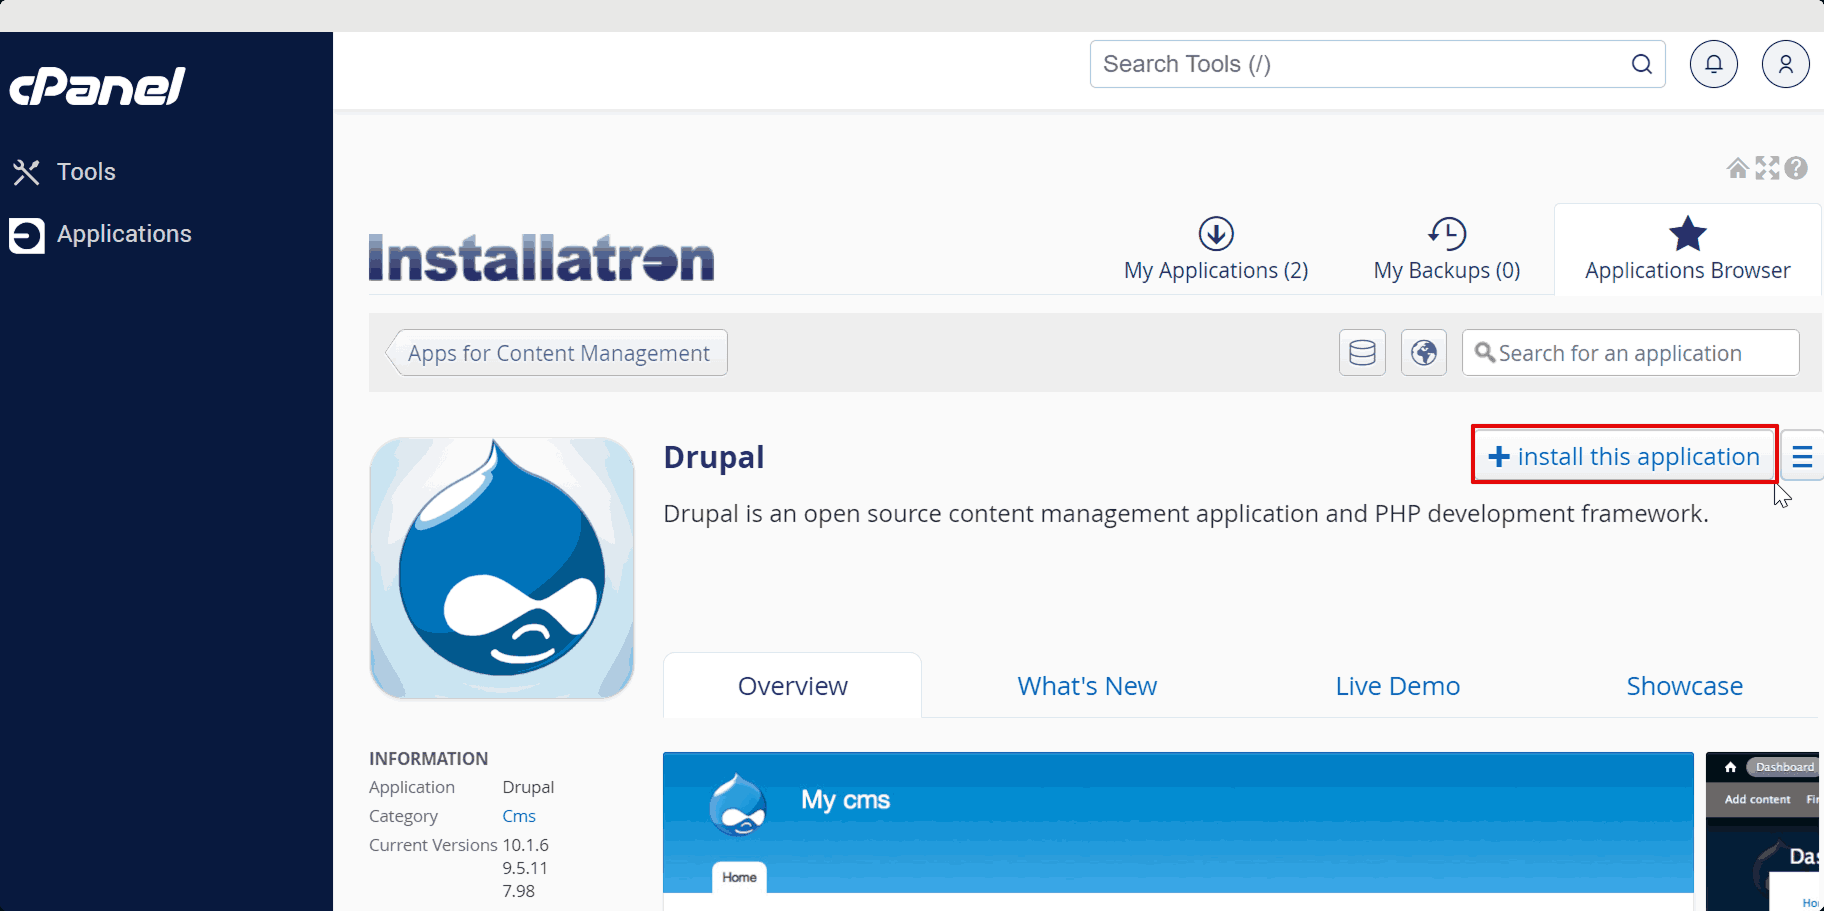Select Applications Browser view
1824x911 pixels.
tap(1686, 250)
